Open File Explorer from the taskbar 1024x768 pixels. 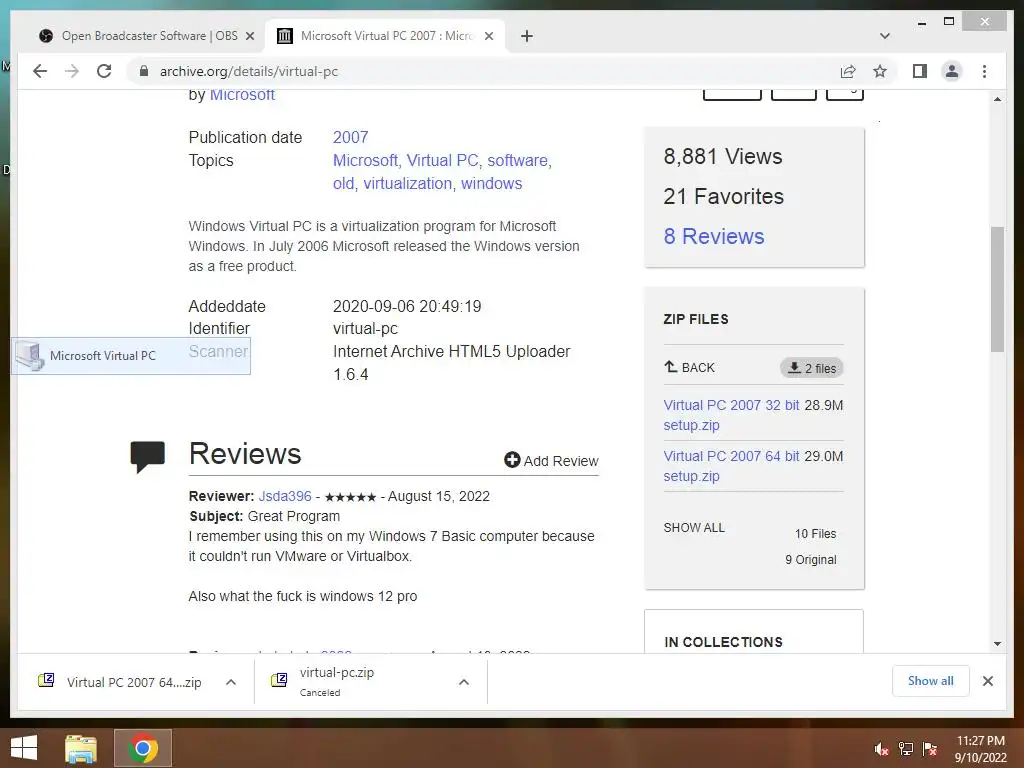tap(80, 748)
